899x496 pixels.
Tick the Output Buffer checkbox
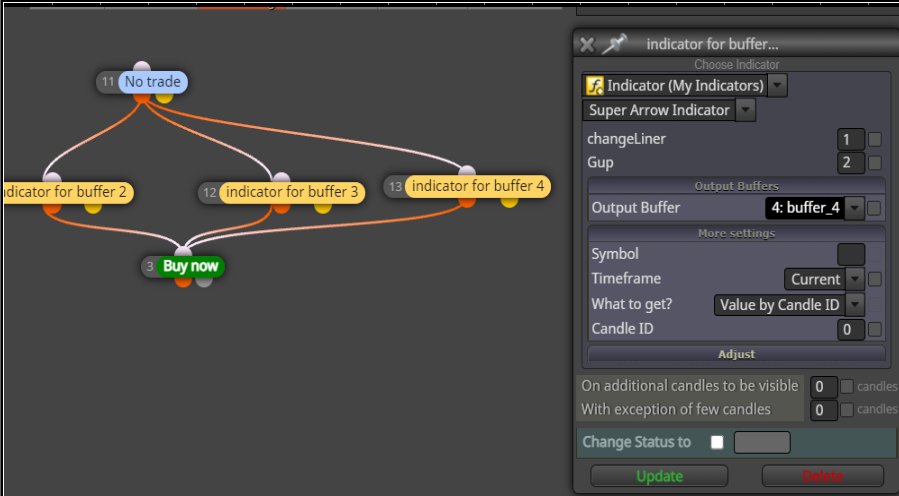(x=874, y=208)
